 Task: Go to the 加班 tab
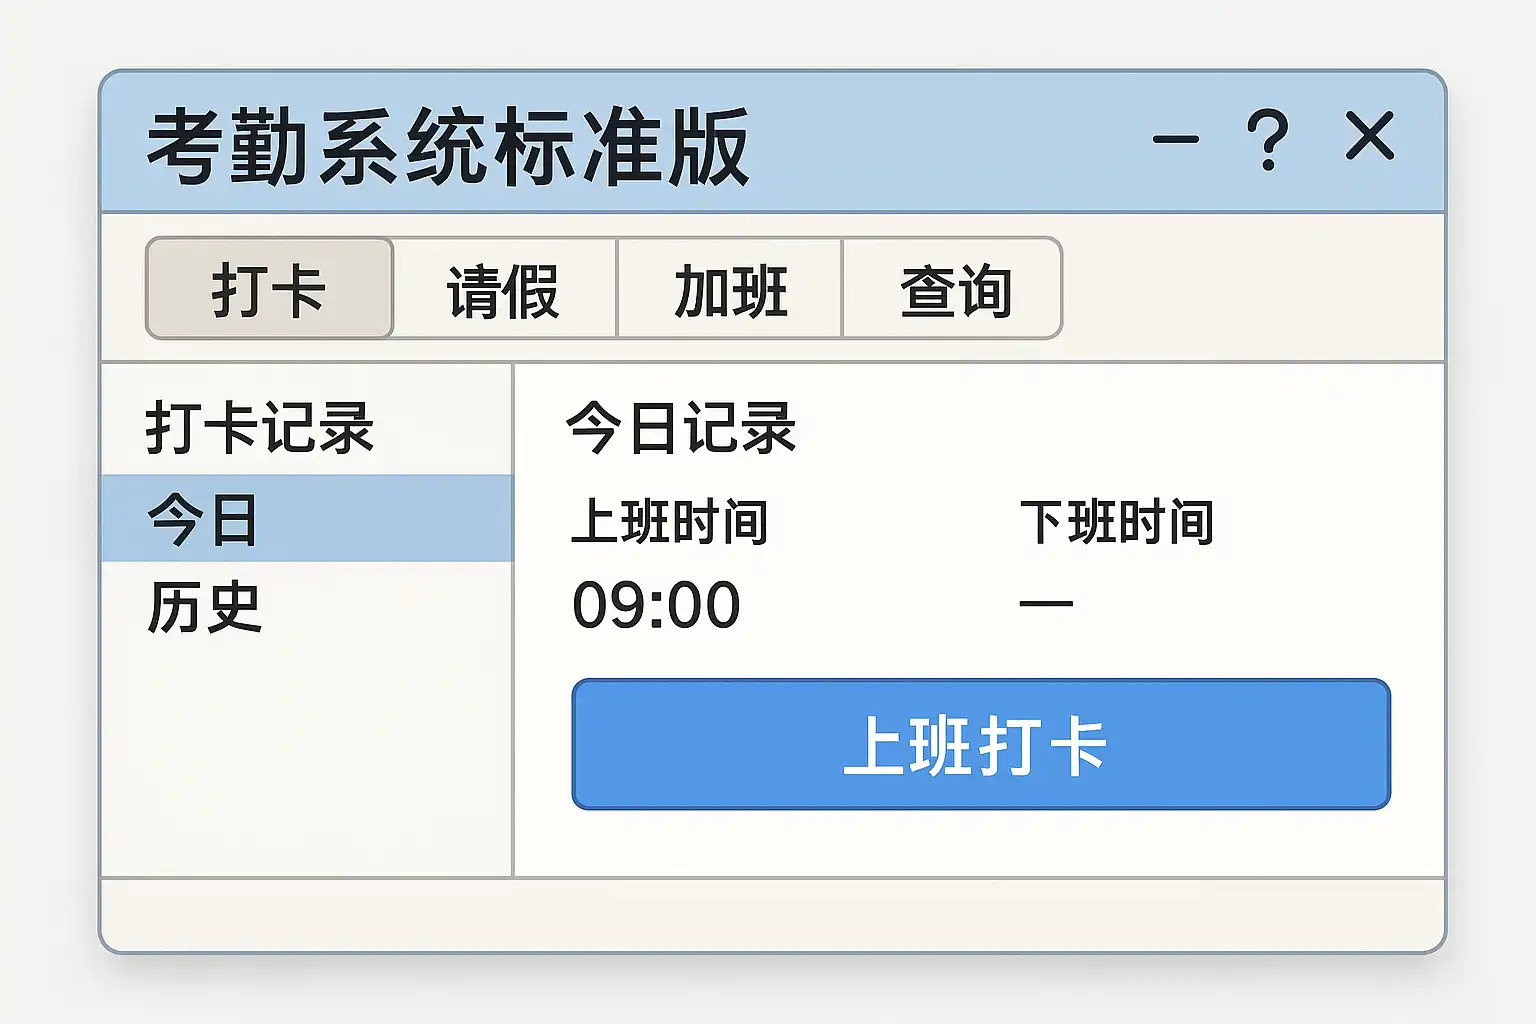[x=730, y=290]
